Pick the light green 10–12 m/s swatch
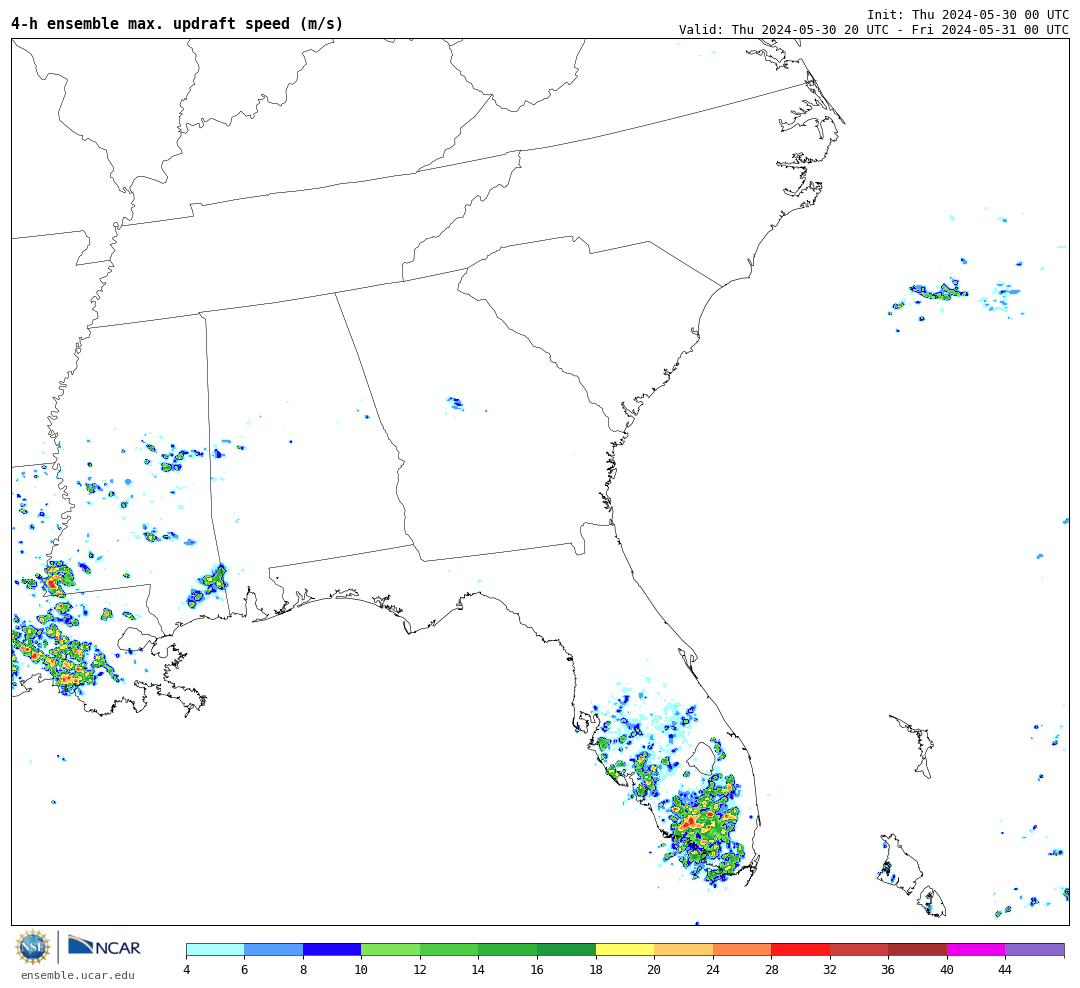Screen dimensions: 1080x988 coord(391,949)
